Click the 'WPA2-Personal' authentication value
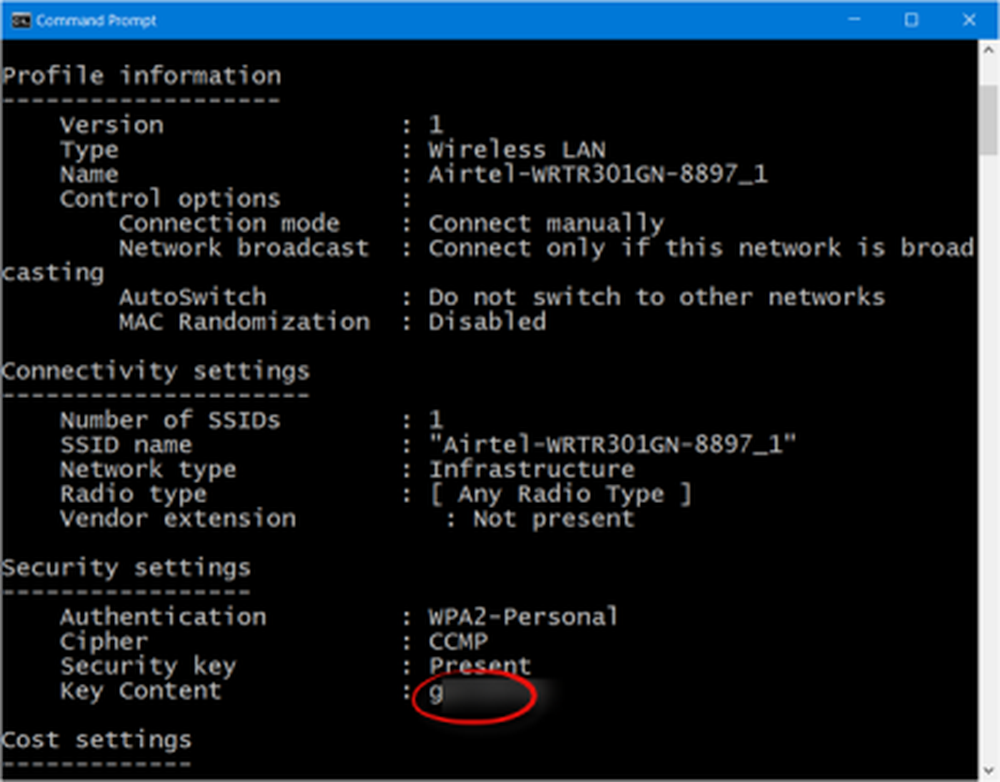Screen dimensions: 1000x782 pyautogui.click(x=523, y=617)
